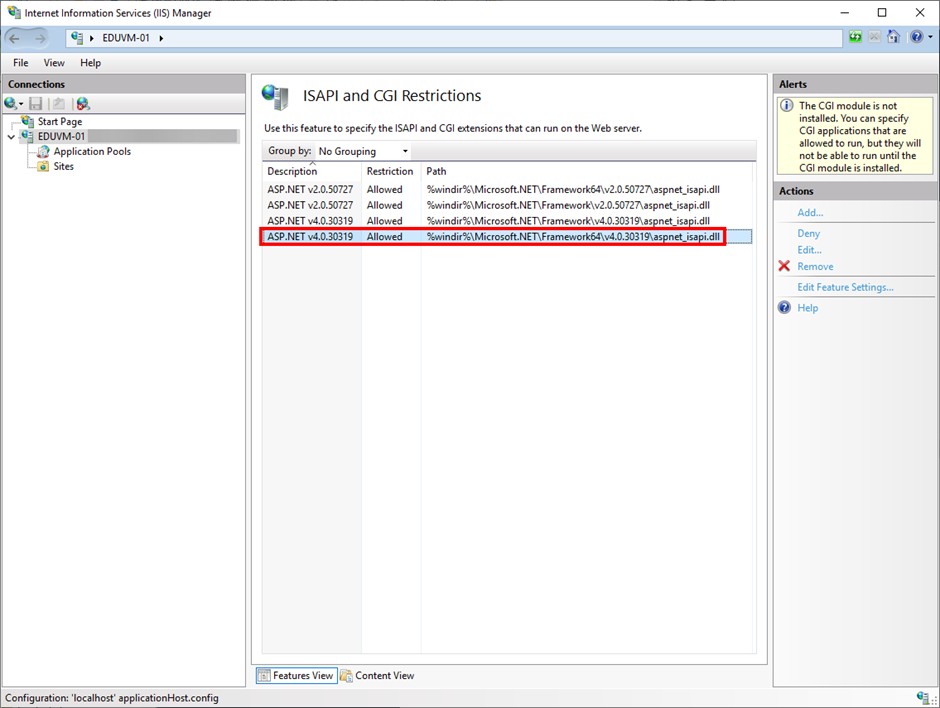Open Edit Feature Settings... link
The width and height of the screenshot is (940, 708).
pos(845,287)
